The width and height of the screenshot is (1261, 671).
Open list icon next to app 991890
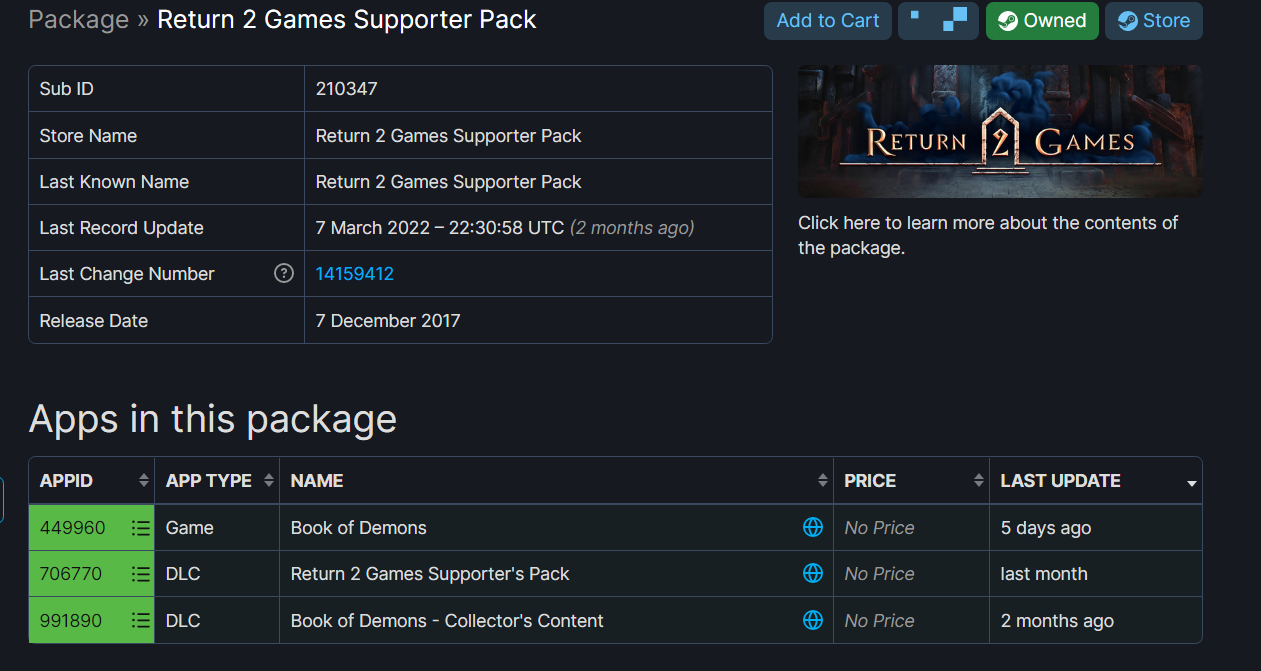141,621
